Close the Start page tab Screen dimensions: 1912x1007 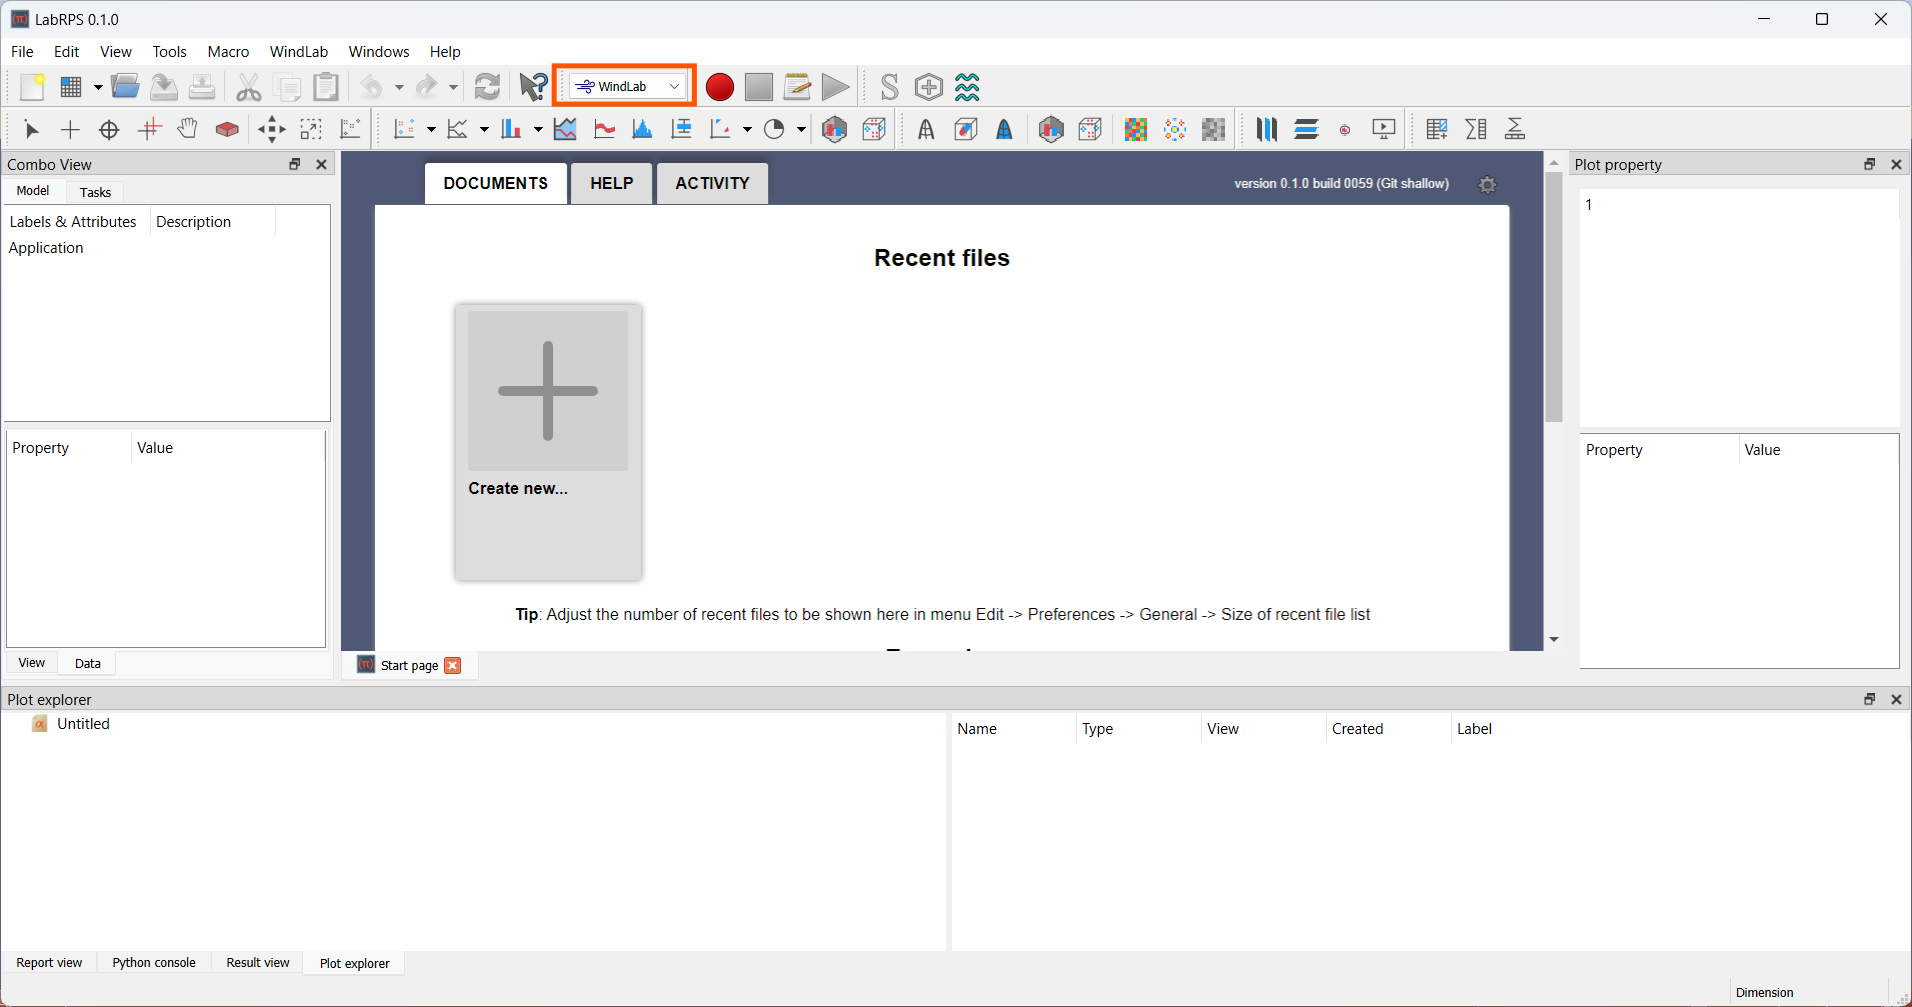click(x=453, y=666)
